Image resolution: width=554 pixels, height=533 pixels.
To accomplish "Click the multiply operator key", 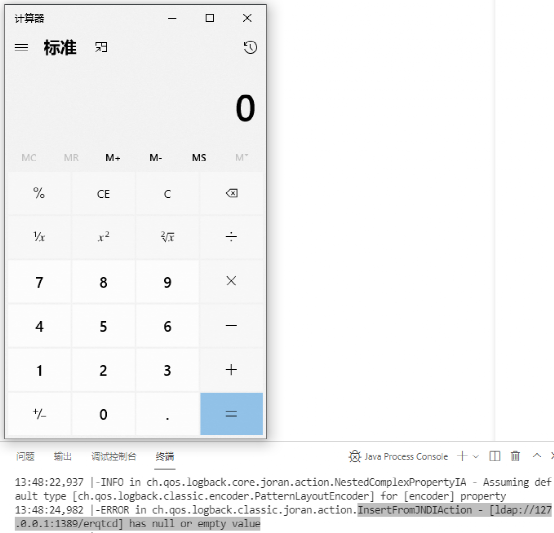I will pyautogui.click(x=231, y=282).
